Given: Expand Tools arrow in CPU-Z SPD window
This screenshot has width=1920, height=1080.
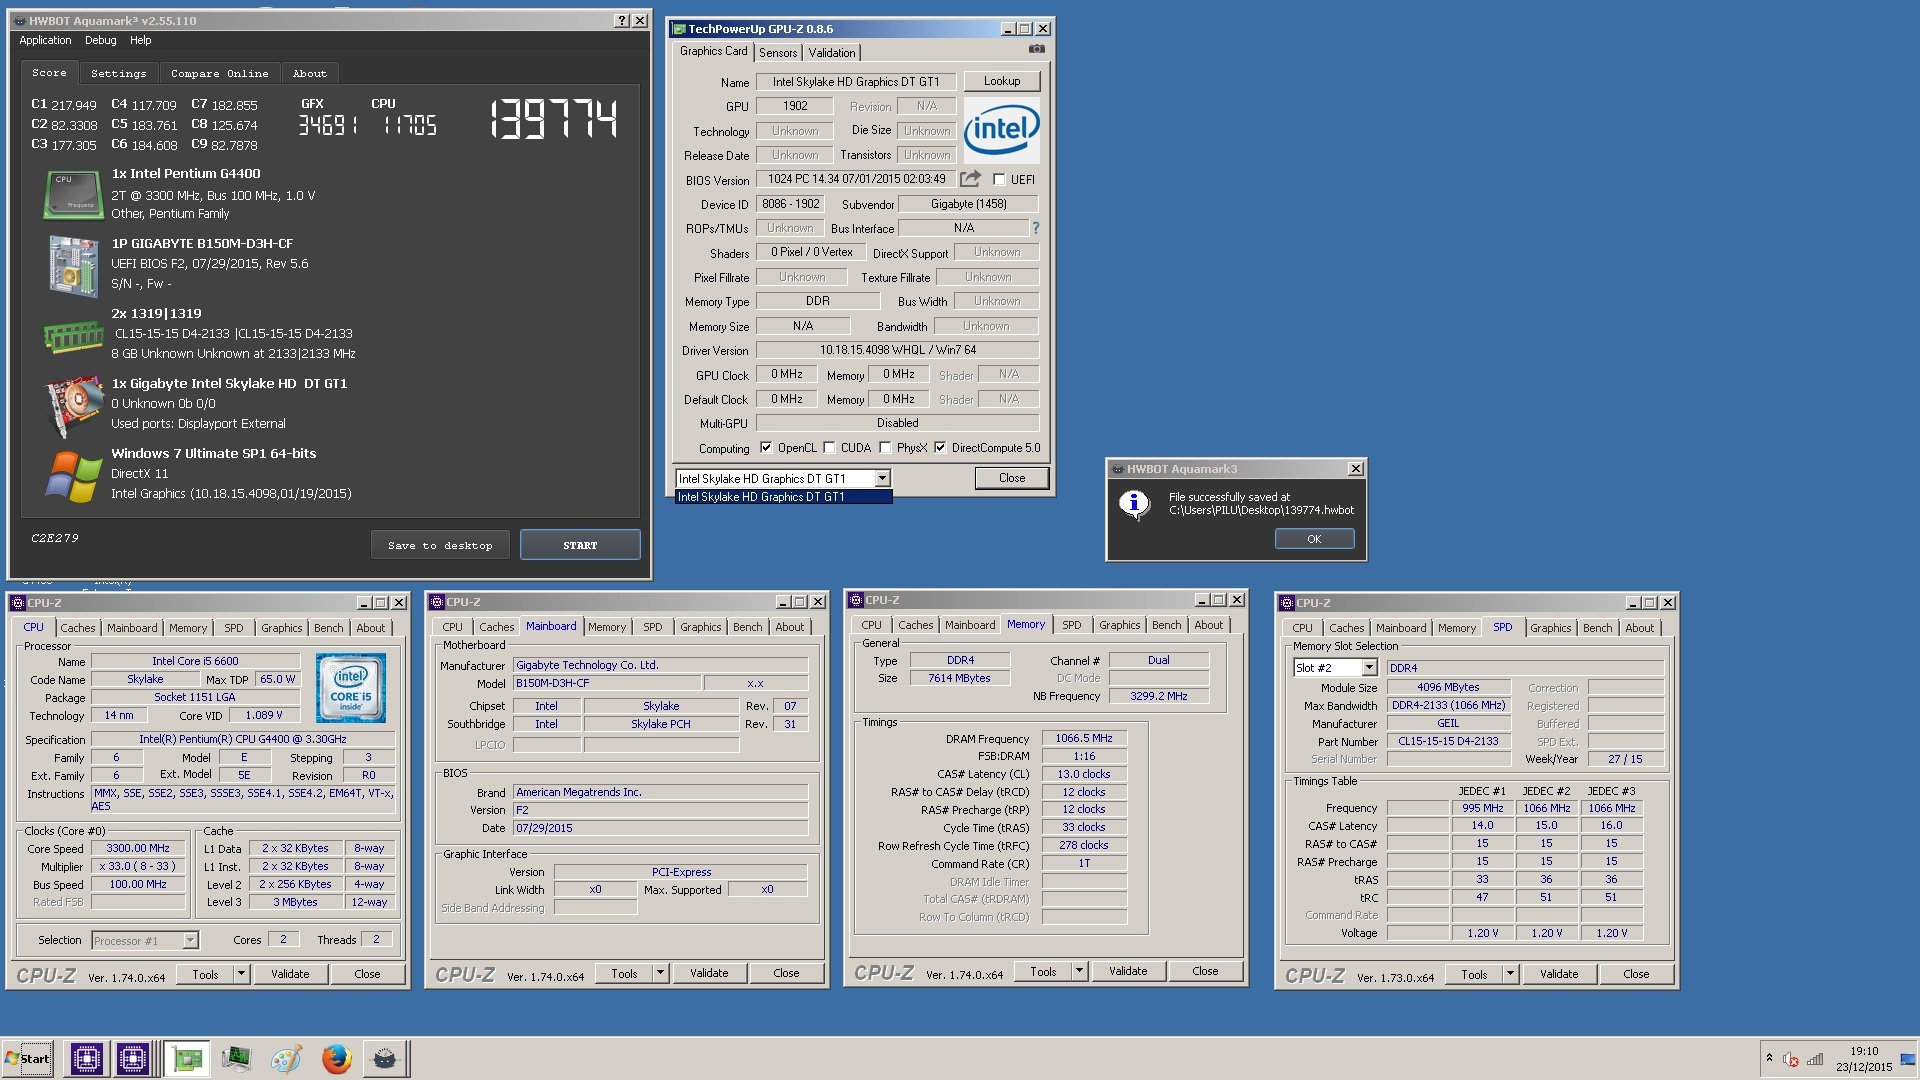Looking at the screenshot, I should point(1510,974).
